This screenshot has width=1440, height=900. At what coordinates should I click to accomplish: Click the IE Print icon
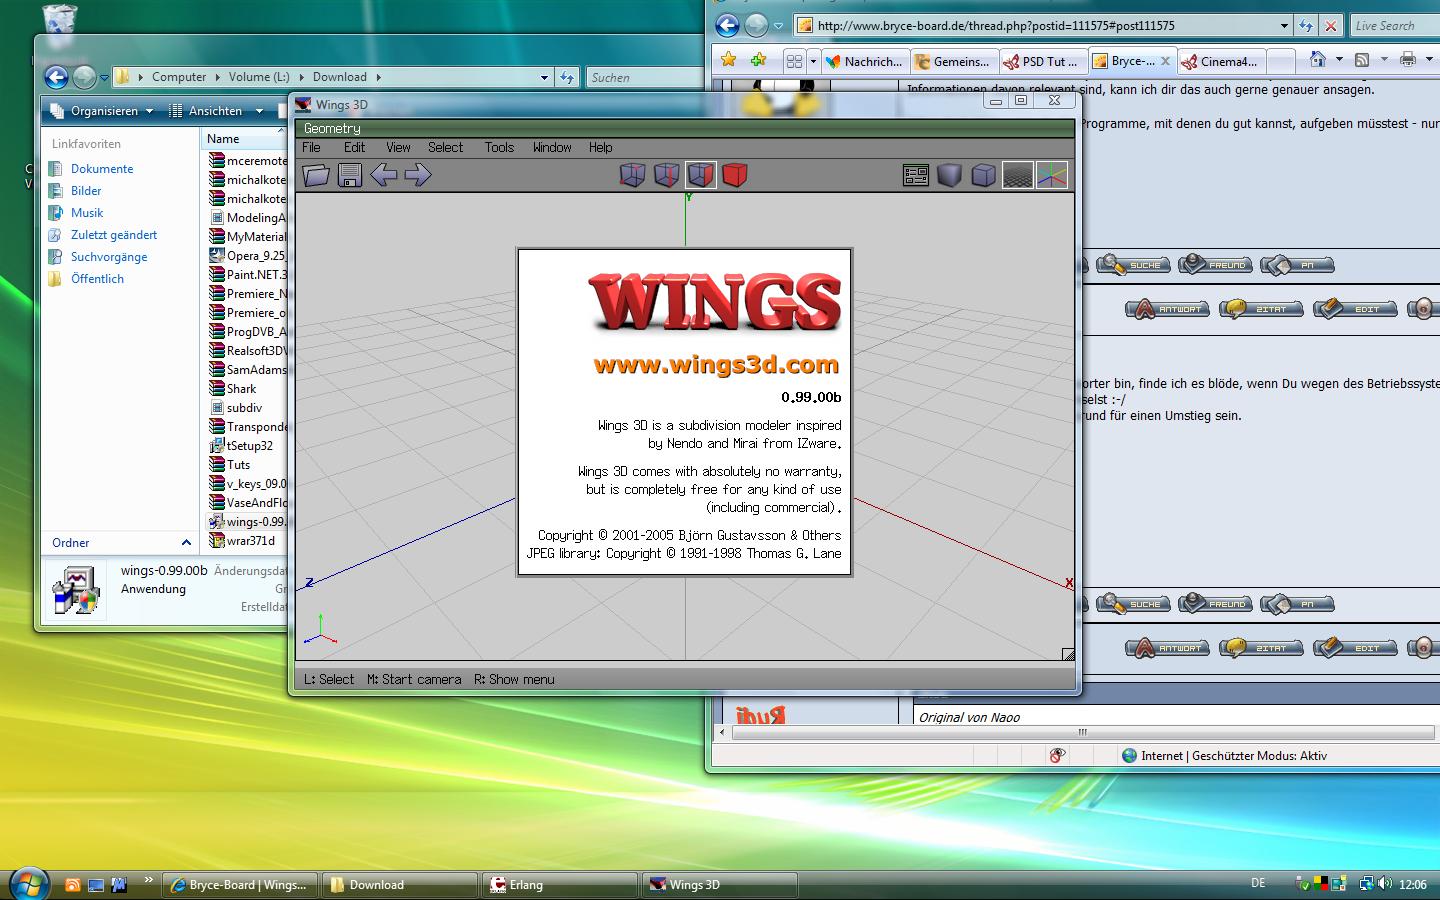1408,60
